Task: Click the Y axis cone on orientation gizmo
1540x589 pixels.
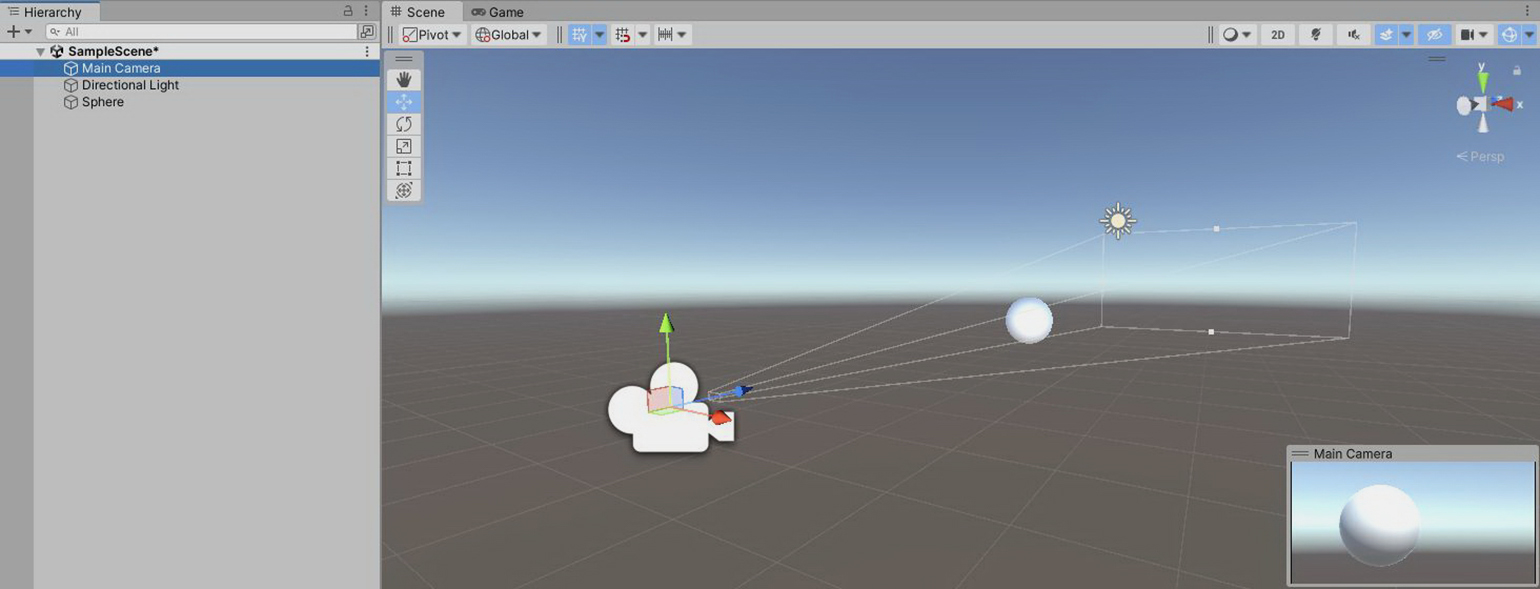Action: pos(1482,80)
